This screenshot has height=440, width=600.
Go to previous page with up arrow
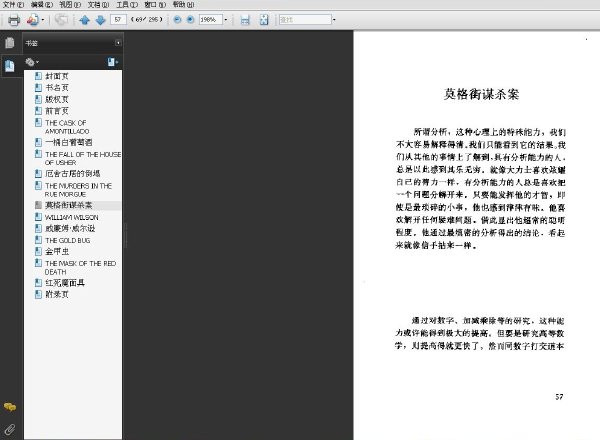tap(85, 20)
